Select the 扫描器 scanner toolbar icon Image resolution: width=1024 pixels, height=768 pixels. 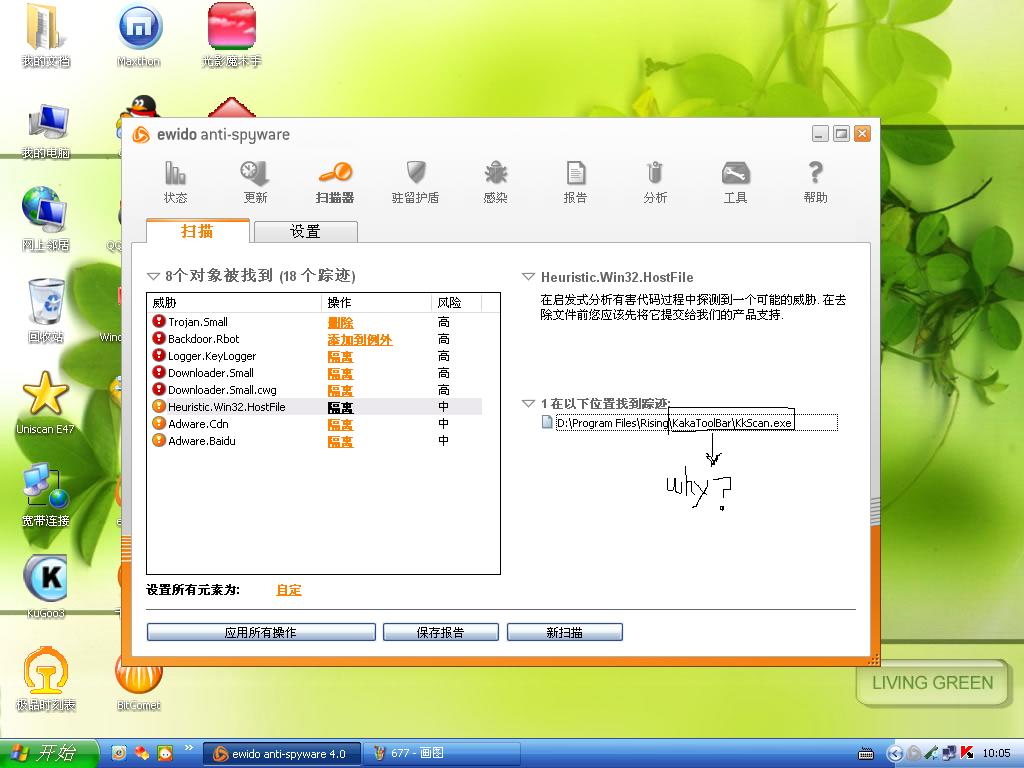coord(335,182)
